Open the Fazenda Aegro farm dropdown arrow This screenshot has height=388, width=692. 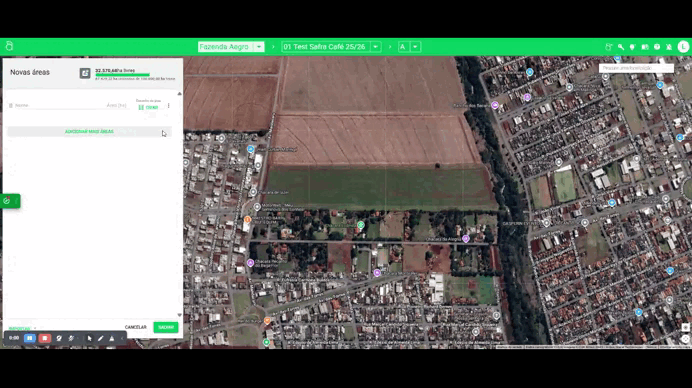coord(259,47)
